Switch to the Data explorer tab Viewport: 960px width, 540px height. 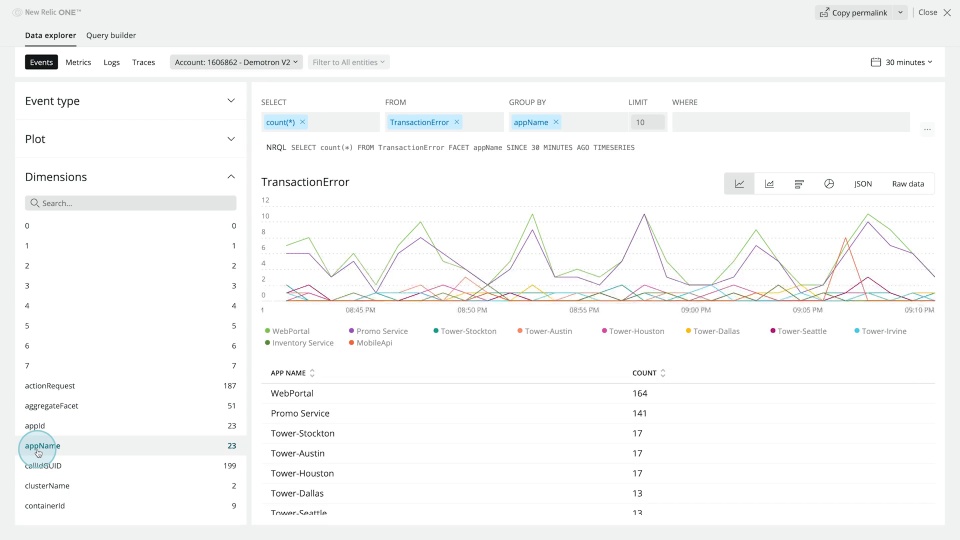[50, 36]
